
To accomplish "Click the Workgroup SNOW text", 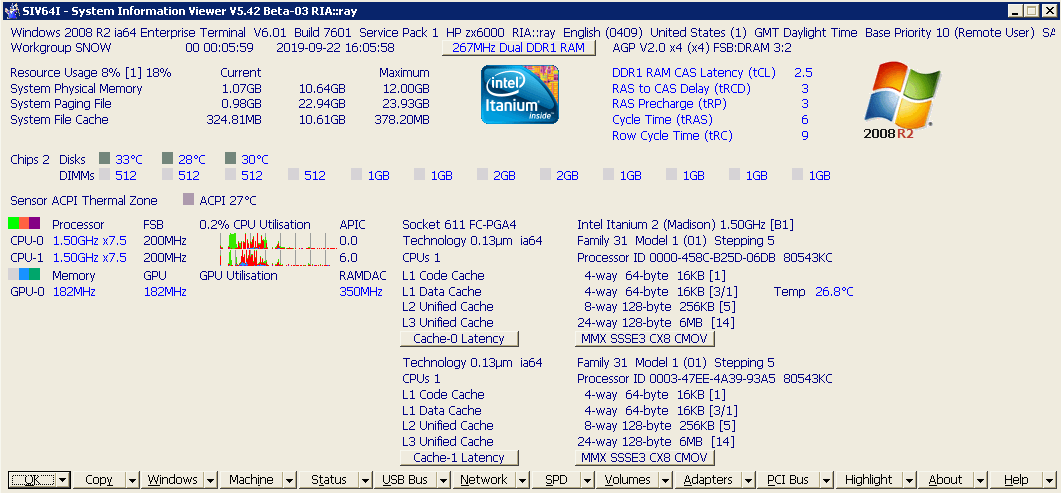I will point(61,48).
